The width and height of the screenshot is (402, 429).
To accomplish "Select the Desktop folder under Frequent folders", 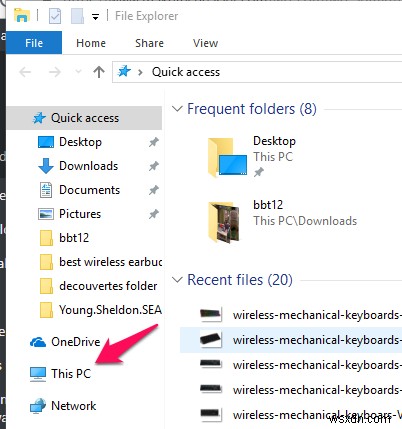I will coord(252,157).
